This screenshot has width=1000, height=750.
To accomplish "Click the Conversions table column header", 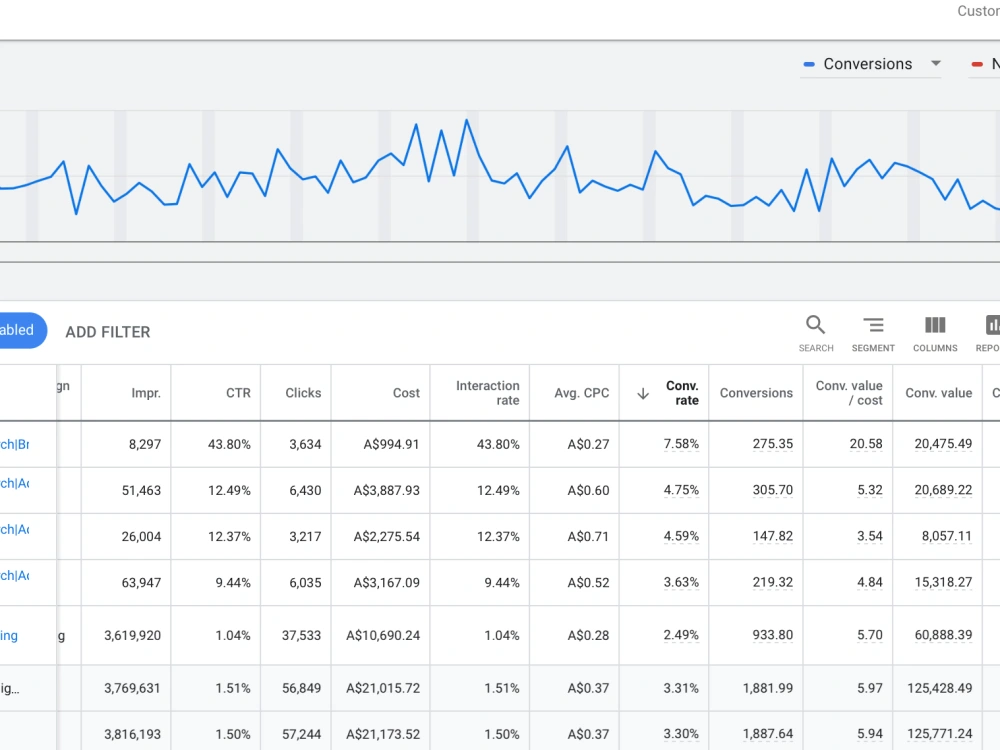I will click(756, 393).
